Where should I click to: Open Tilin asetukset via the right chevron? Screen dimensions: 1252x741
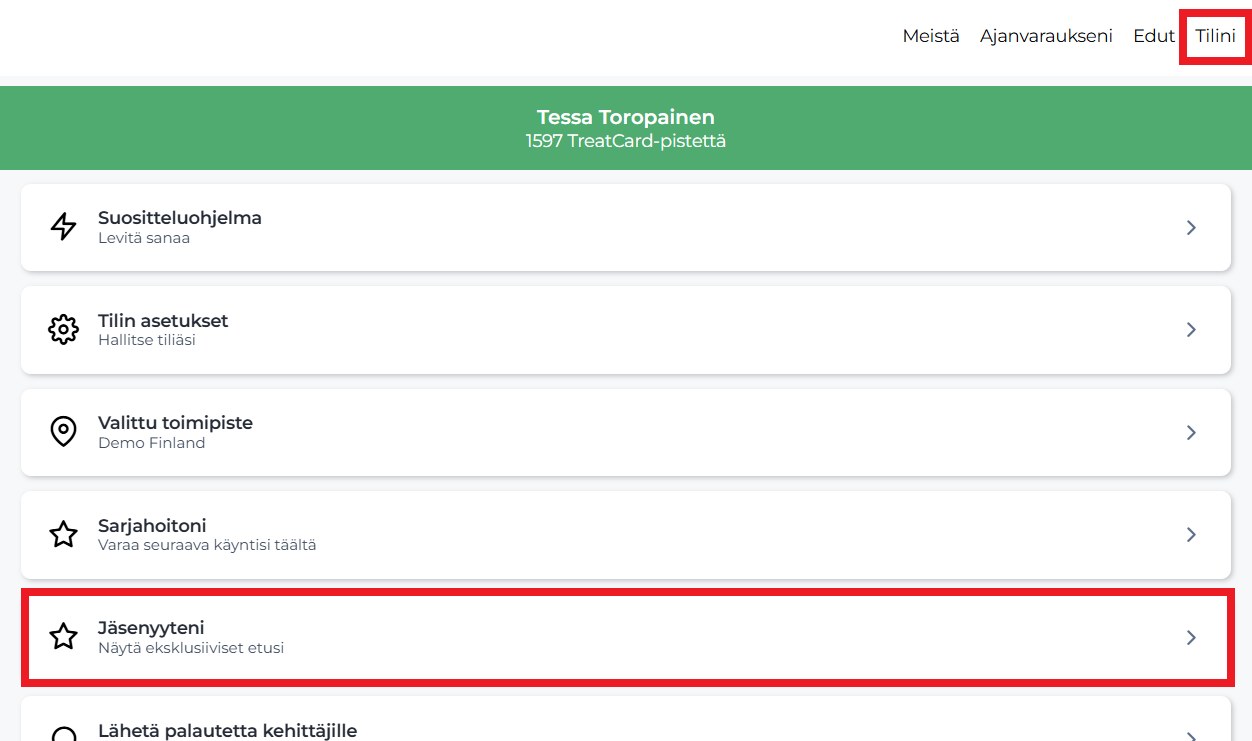pyautogui.click(x=1190, y=329)
